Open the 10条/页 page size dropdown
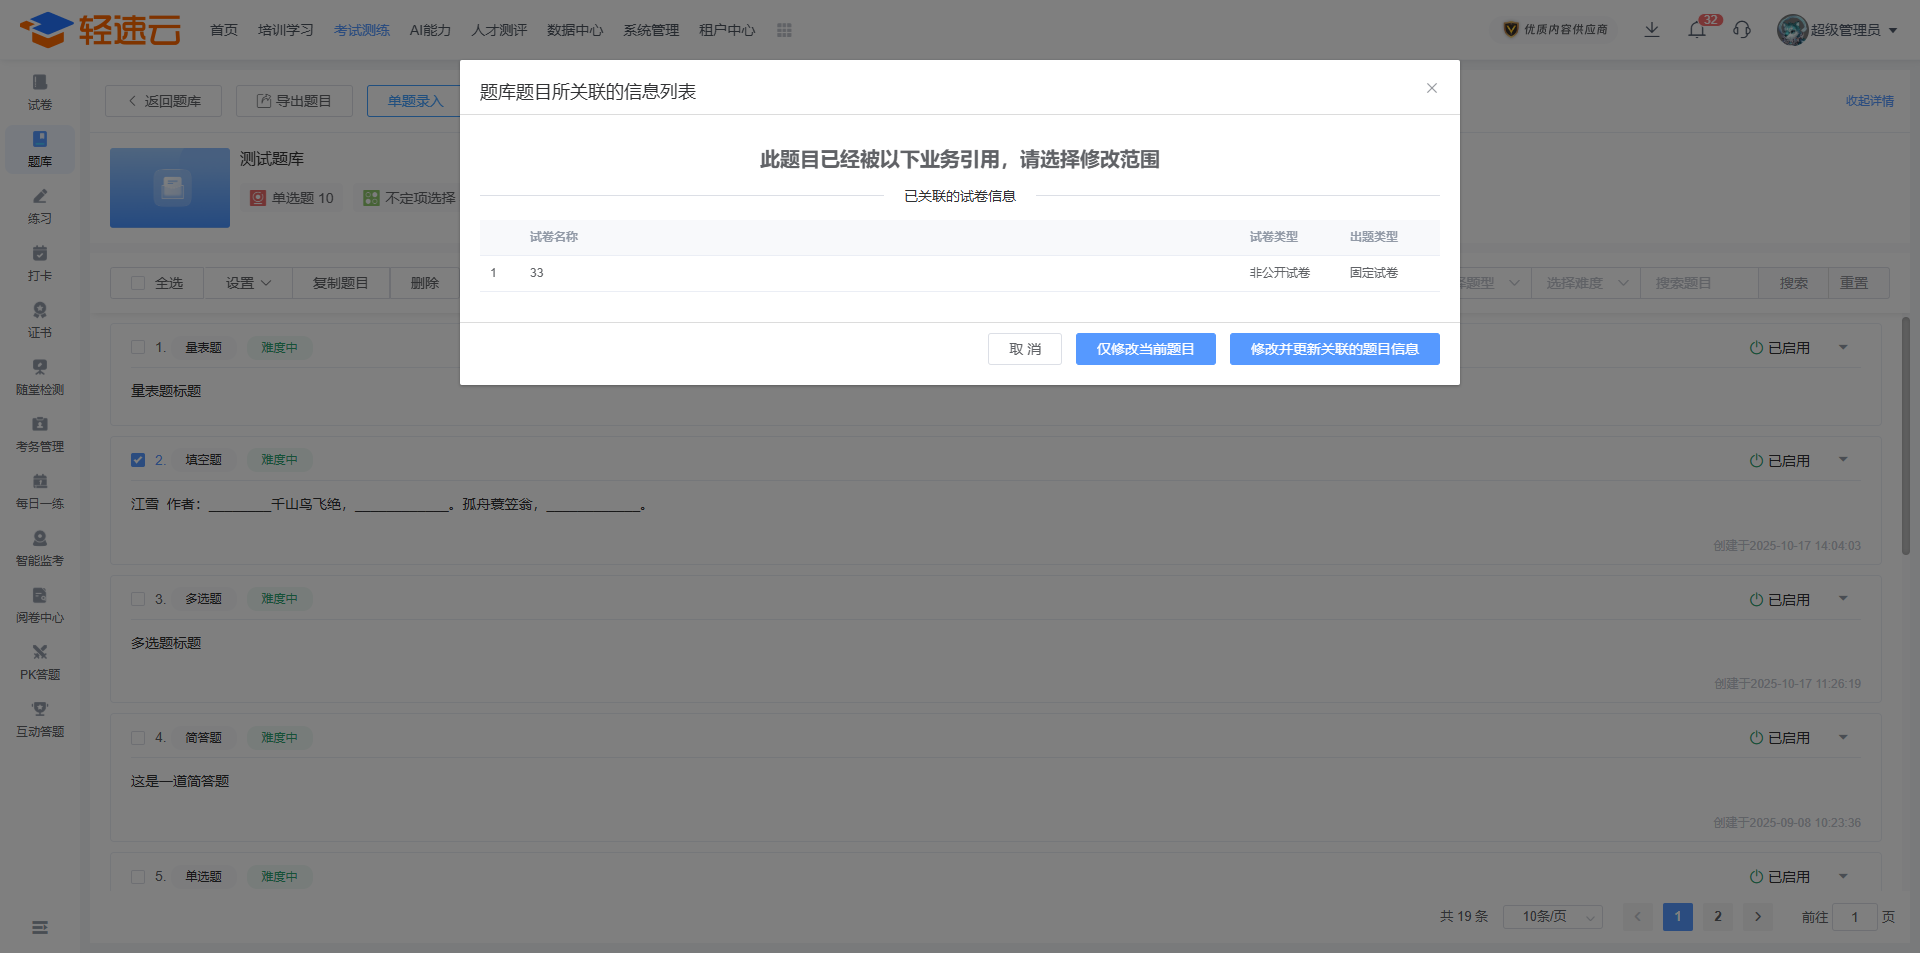The width and height of the screenshot is (1920, 953). (x=1552, y=917)
